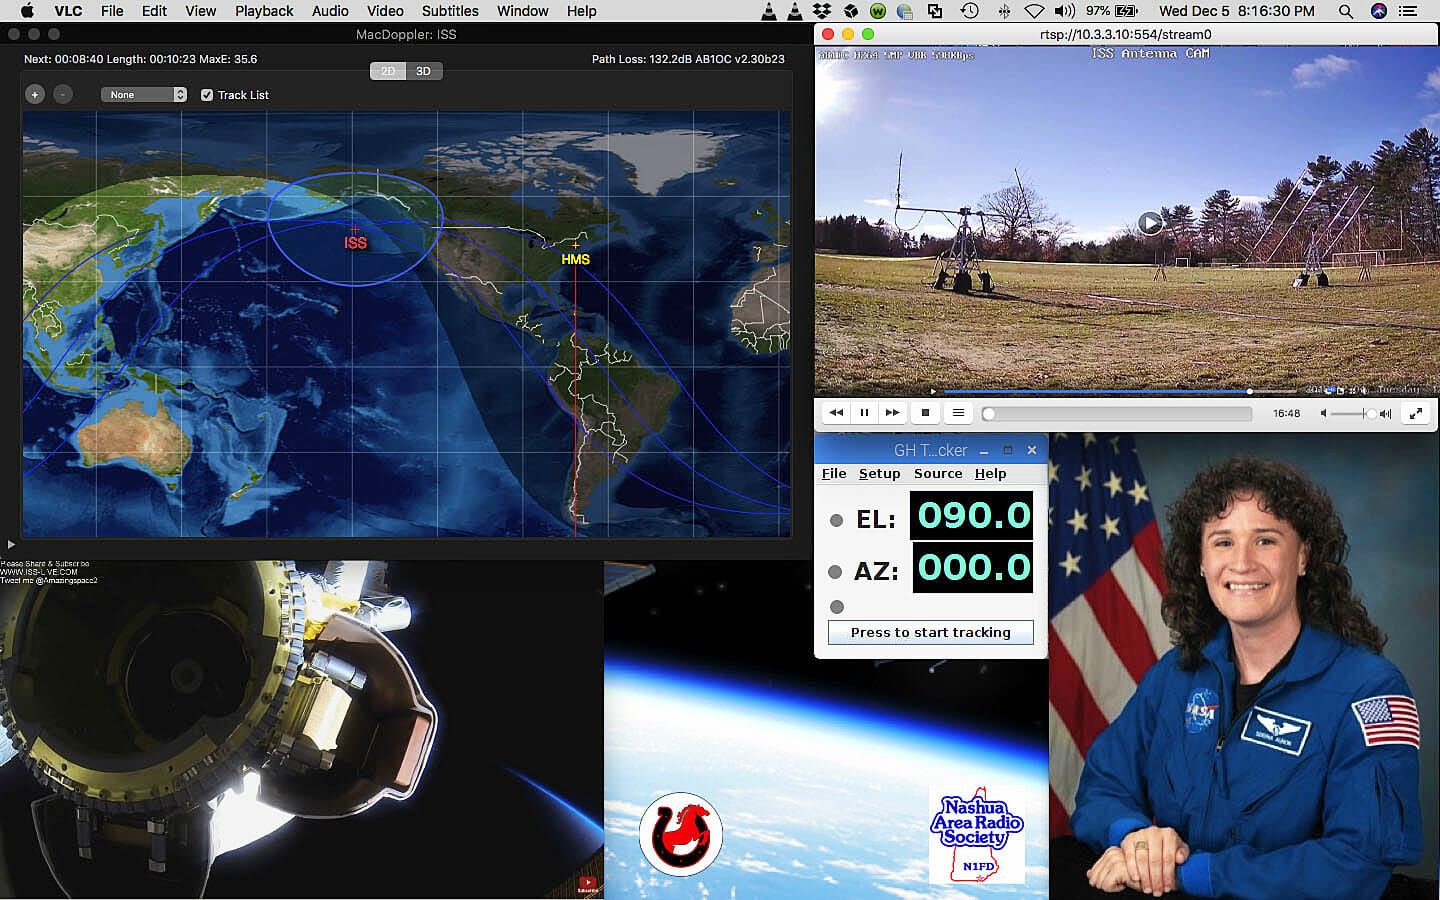Click the Nashua Area Radio Society logo
This screenshot has width=1440, height=900.
click(x=977, y=835)
